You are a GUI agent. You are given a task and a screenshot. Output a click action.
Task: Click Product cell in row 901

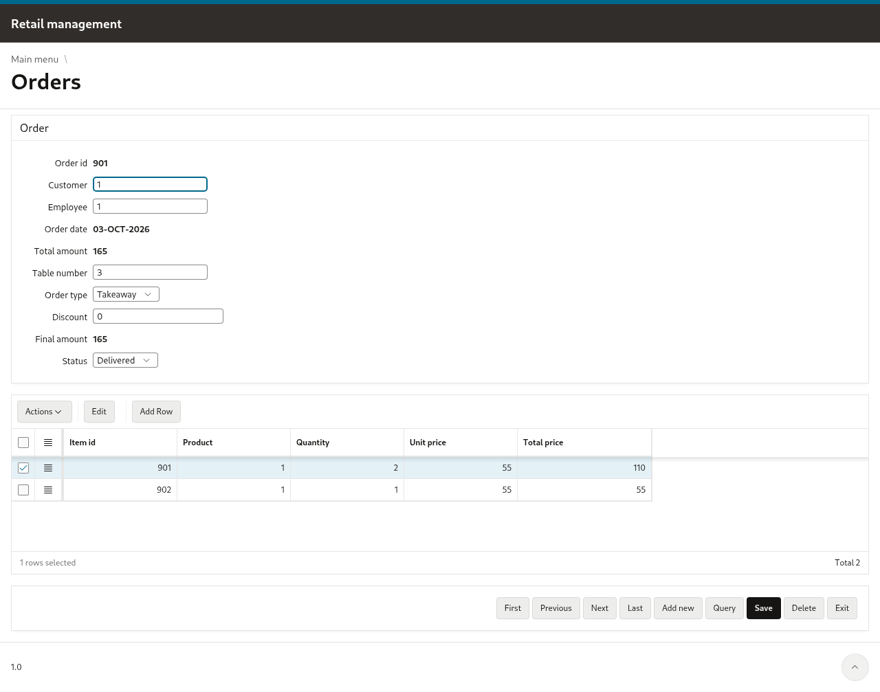233,468
